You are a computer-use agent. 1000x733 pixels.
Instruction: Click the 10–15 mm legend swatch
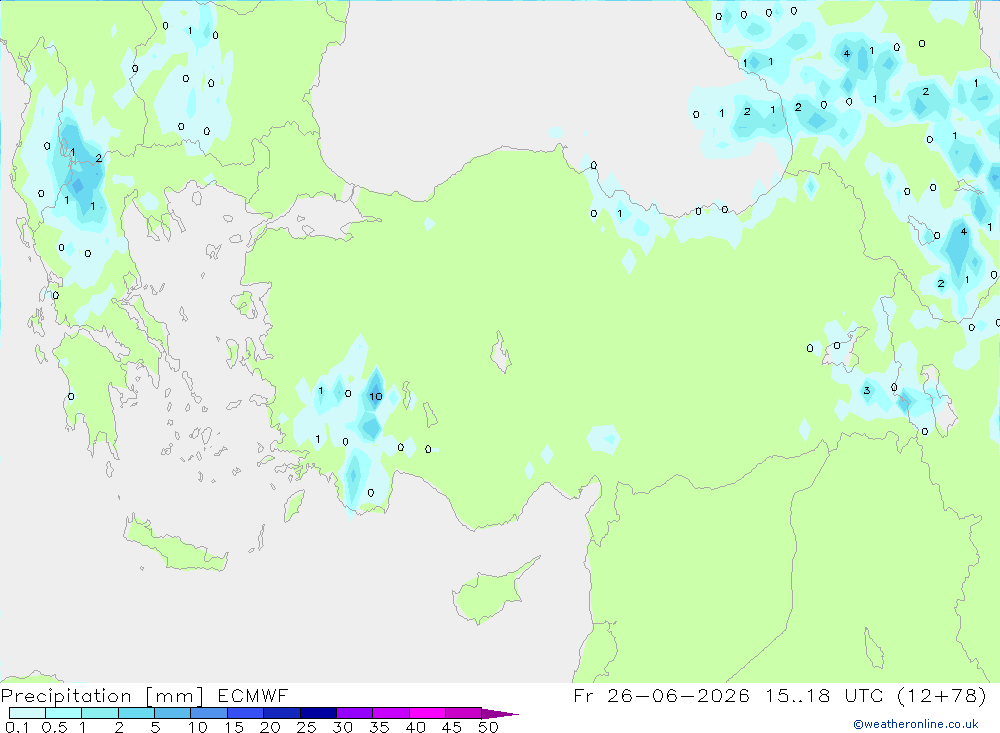click(x=209, y=713)
